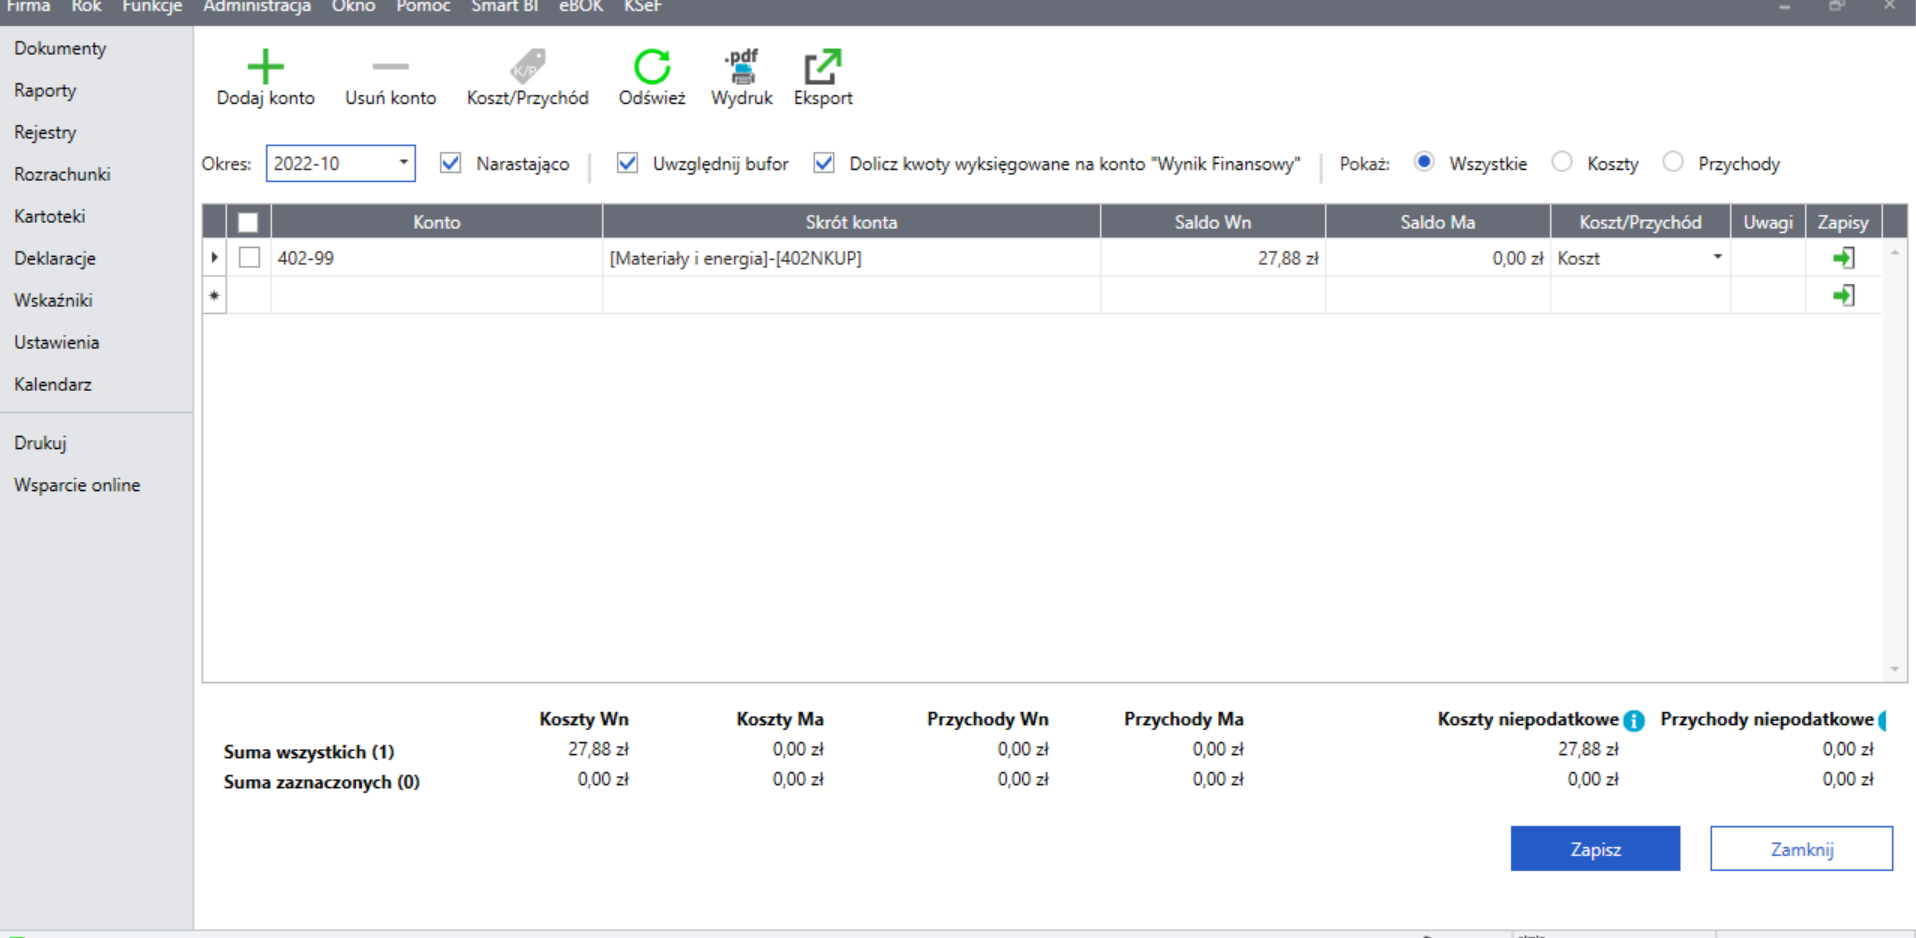Open the KSeF menu

643,7
